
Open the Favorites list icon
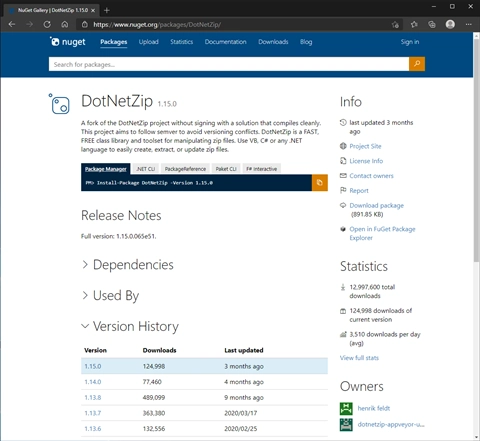coord(414,24)
